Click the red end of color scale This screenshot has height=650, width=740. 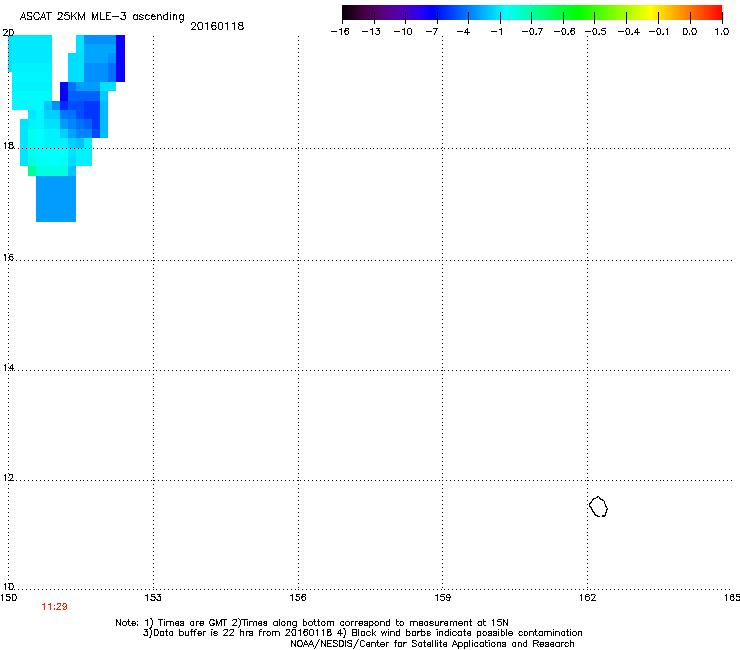(x=713, y=13)
